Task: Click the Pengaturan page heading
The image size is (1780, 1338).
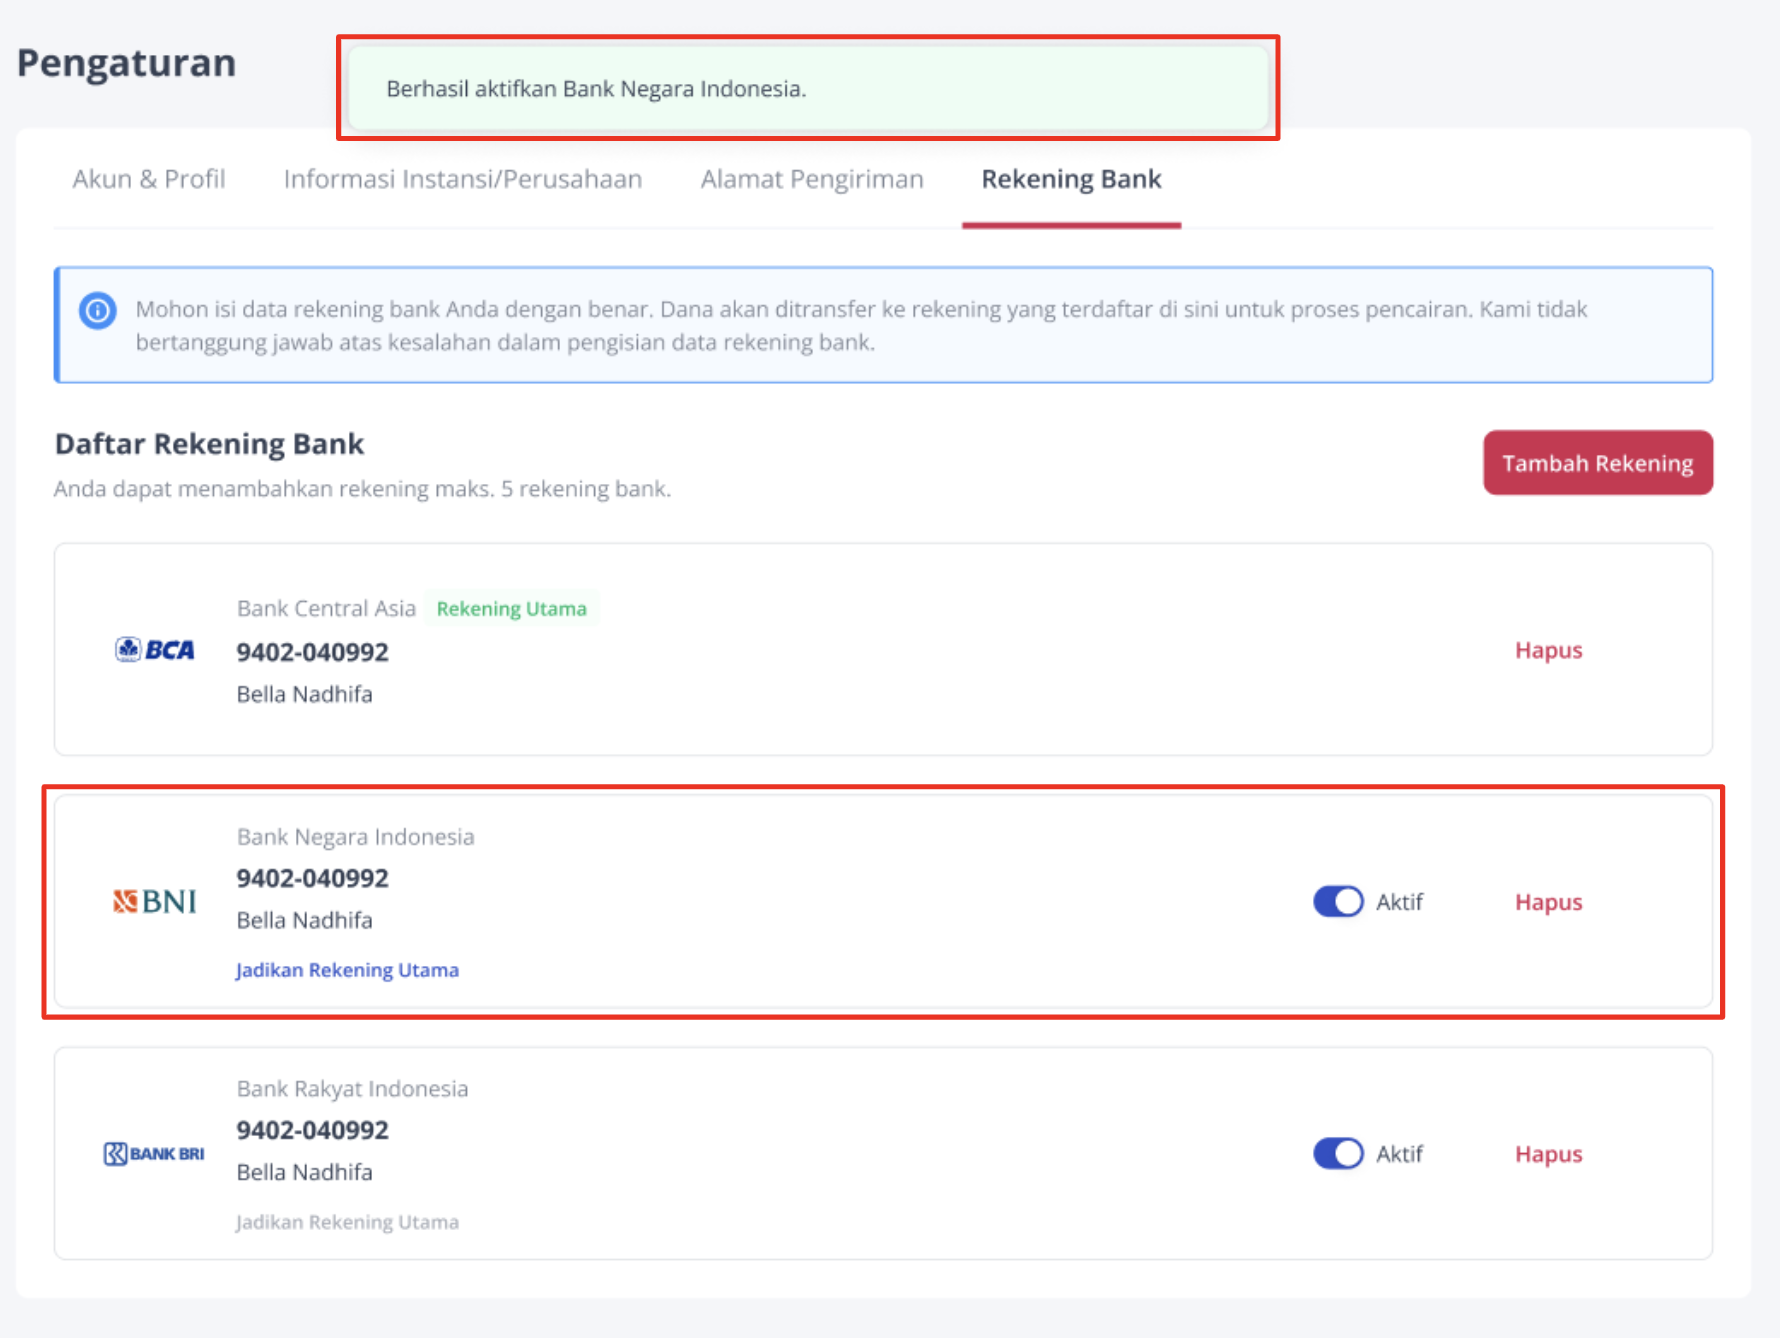Action: pyautogui.click(x=127, y=63)
